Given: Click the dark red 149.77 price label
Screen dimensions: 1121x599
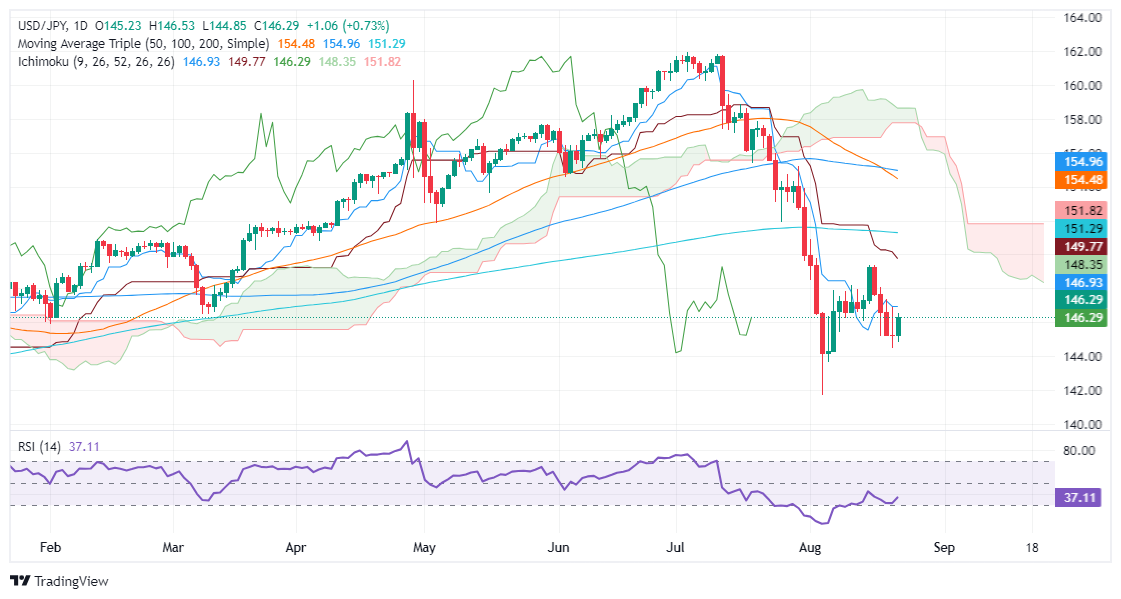Looking at the screenshot, I should [1081, 247].
